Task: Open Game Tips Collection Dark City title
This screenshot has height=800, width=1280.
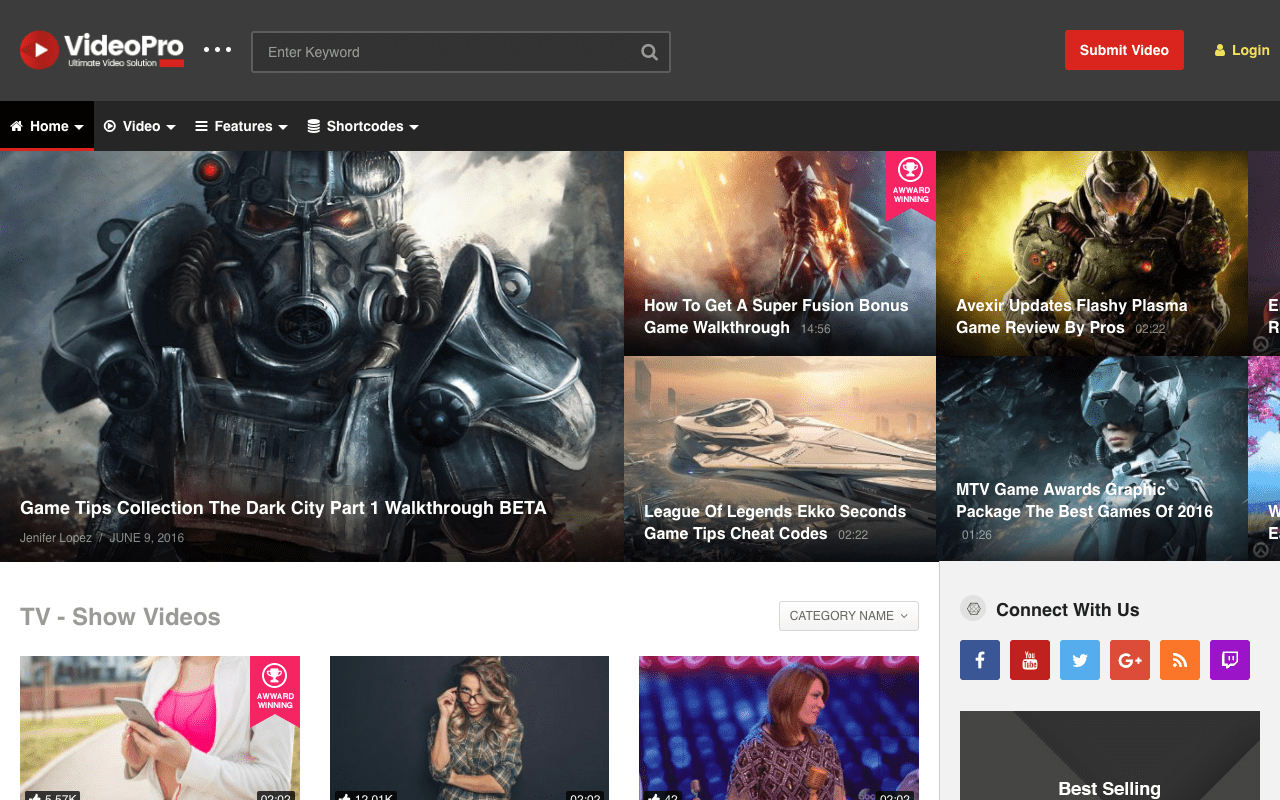Action: [x=283, y=508]
